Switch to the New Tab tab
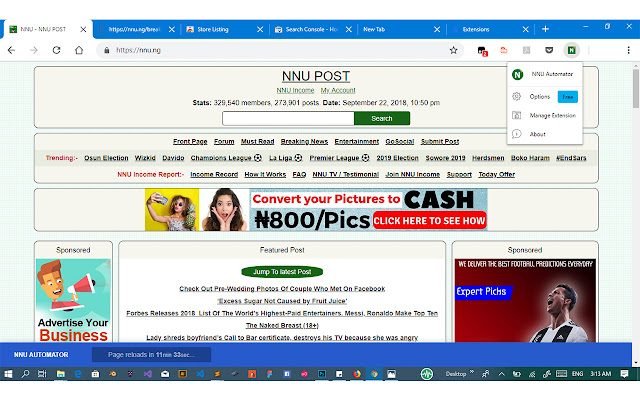 coord(402,29)
